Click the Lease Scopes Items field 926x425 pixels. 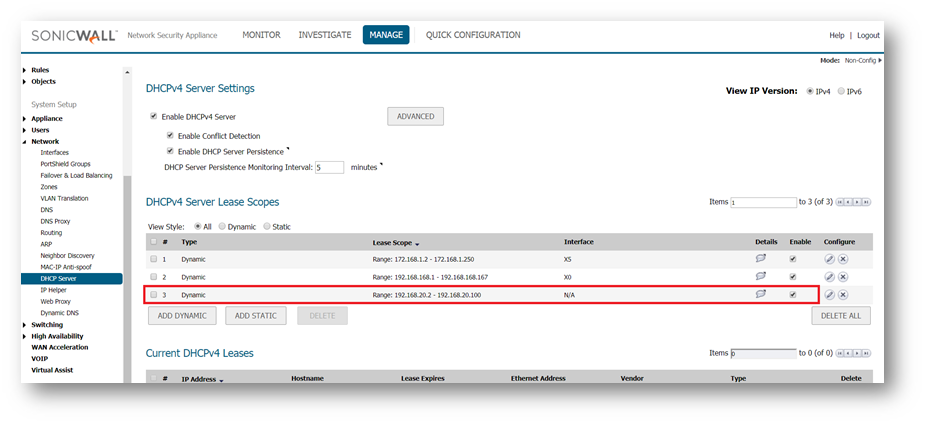[x=764, y=202]
